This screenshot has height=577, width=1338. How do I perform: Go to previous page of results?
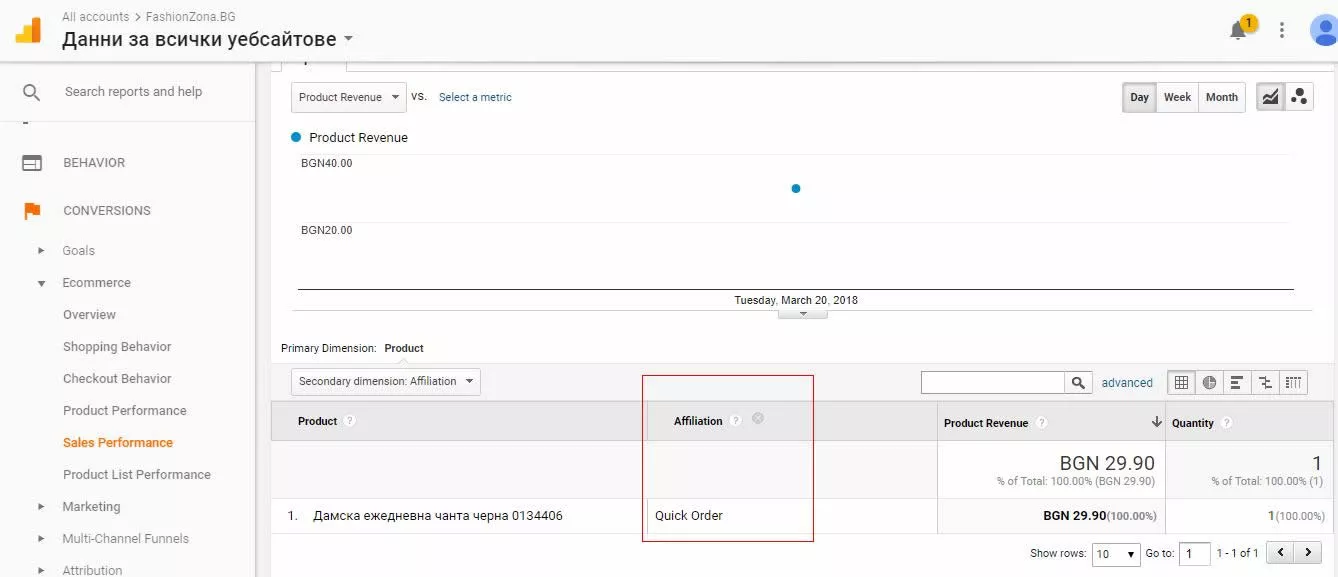(x=1280, y=553)
